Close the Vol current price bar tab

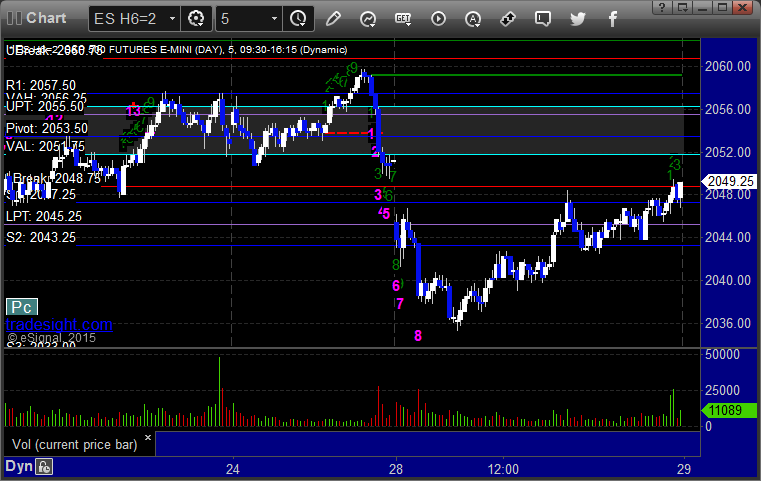148,437
